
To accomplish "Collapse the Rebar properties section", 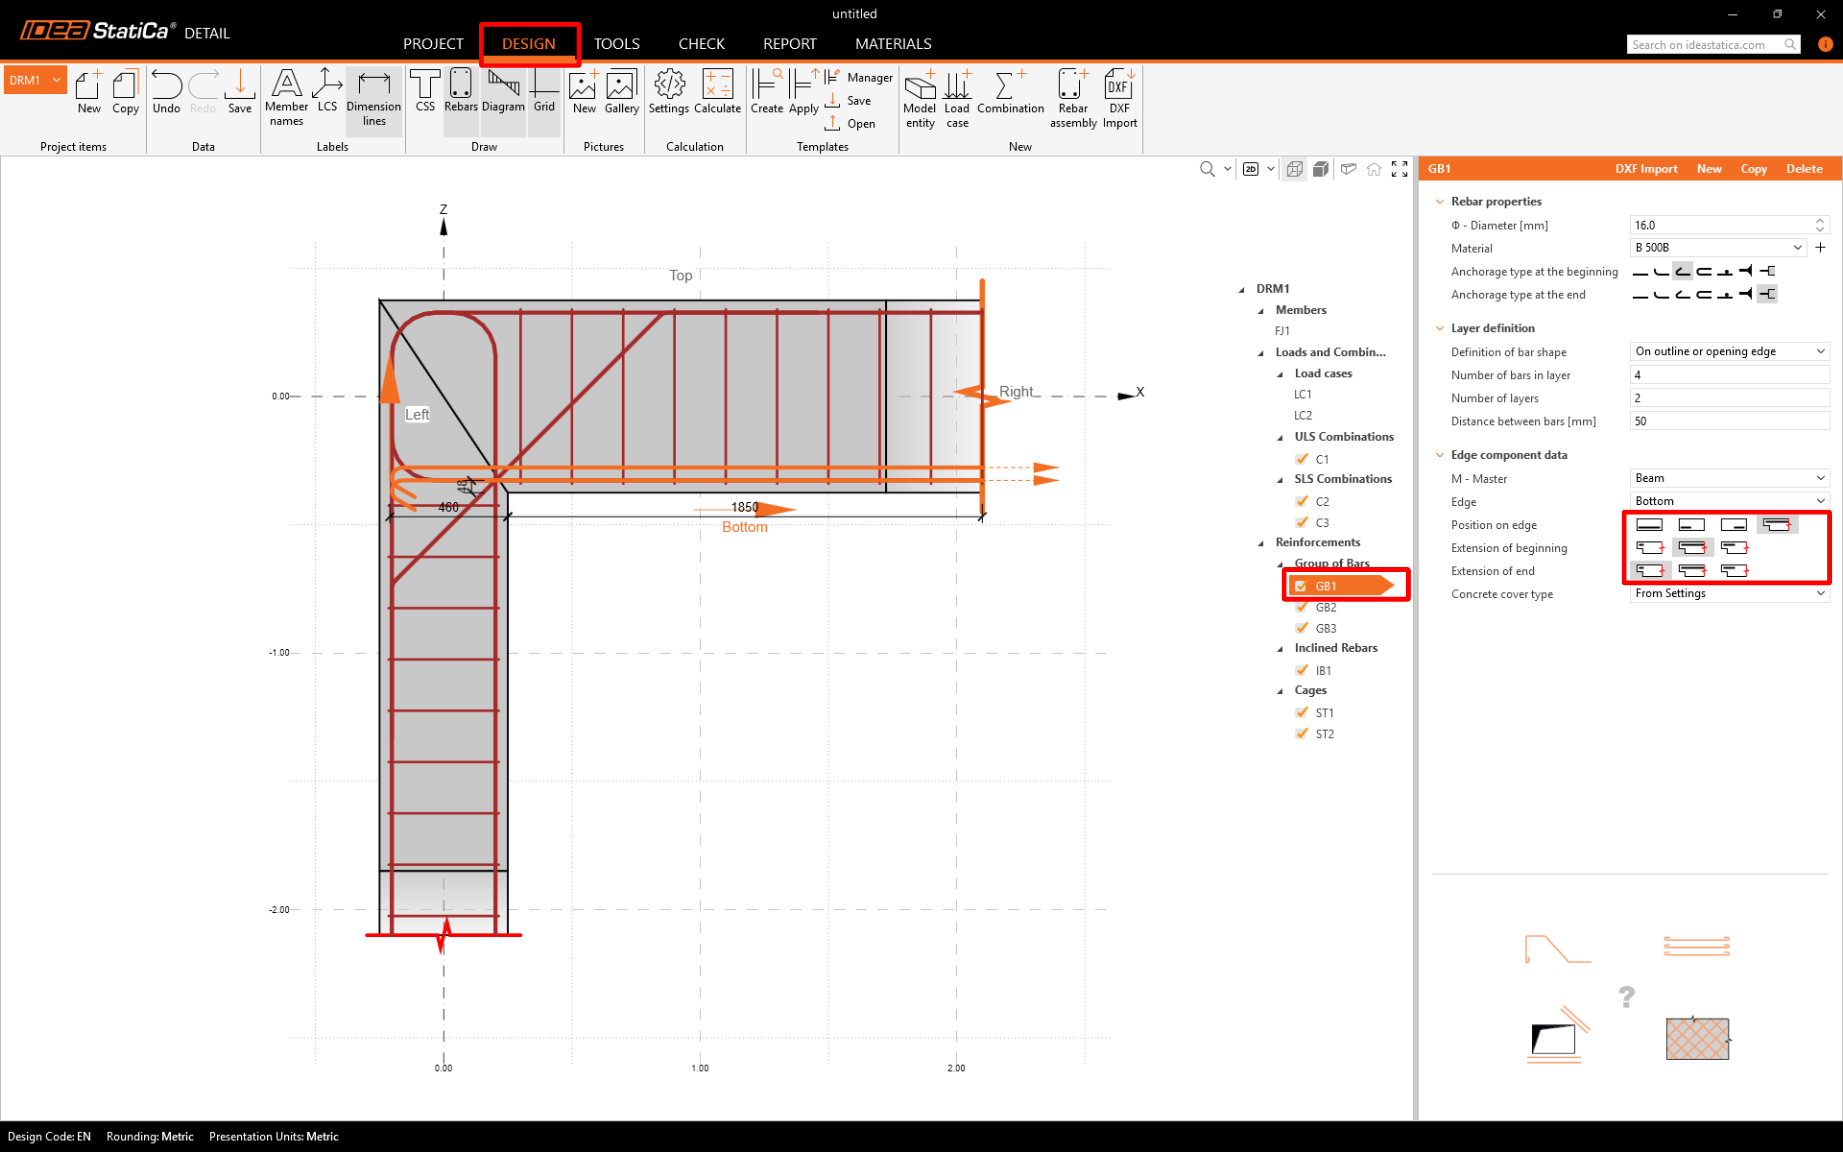I will click(x=1440, y=201).
